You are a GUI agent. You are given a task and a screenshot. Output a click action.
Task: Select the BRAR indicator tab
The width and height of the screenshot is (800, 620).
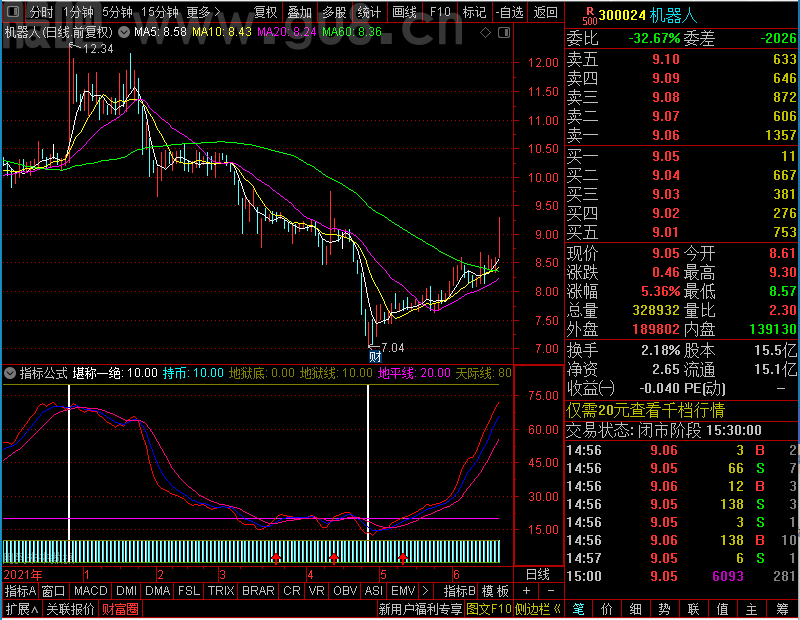[258, 591]
